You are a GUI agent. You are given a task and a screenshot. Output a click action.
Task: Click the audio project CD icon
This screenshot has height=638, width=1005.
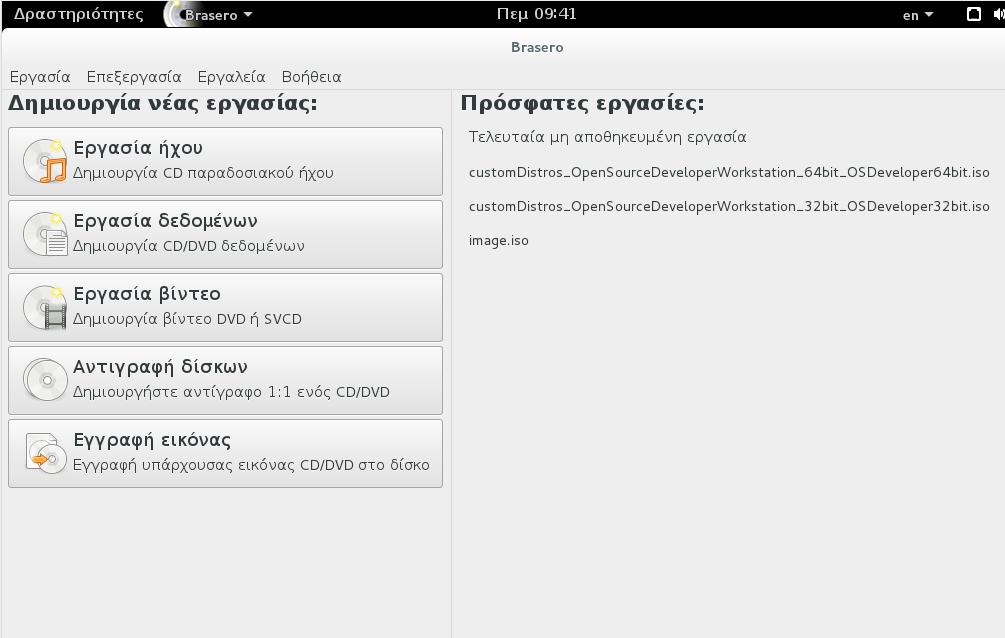pyautogui.click(x=45, y=161)
